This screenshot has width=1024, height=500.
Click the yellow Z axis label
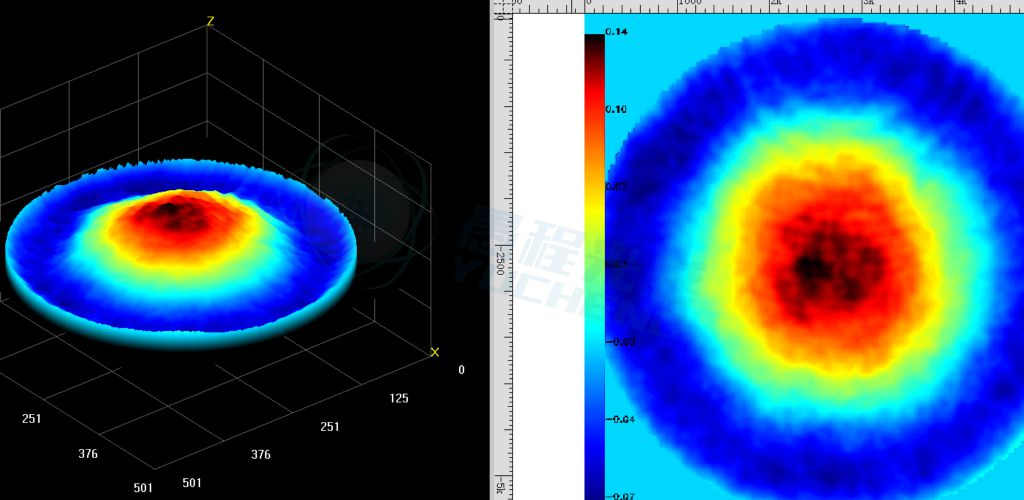[x=210, y=22]
